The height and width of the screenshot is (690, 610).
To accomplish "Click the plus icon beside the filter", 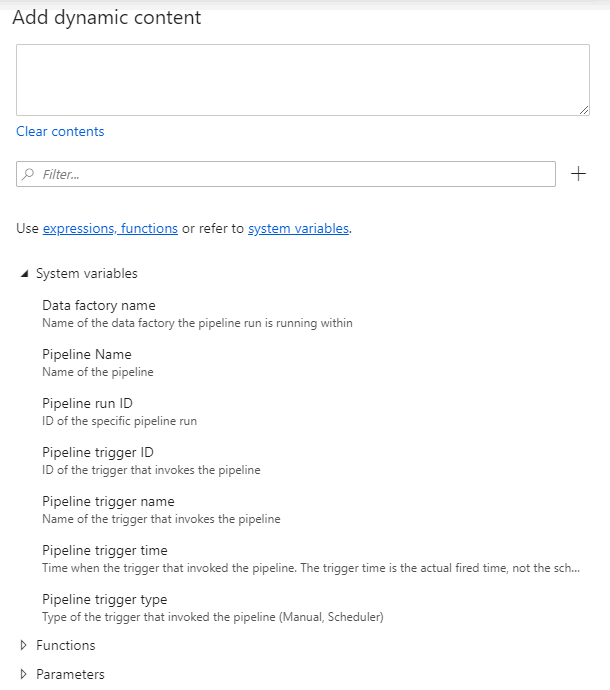I will coord(578,174).
